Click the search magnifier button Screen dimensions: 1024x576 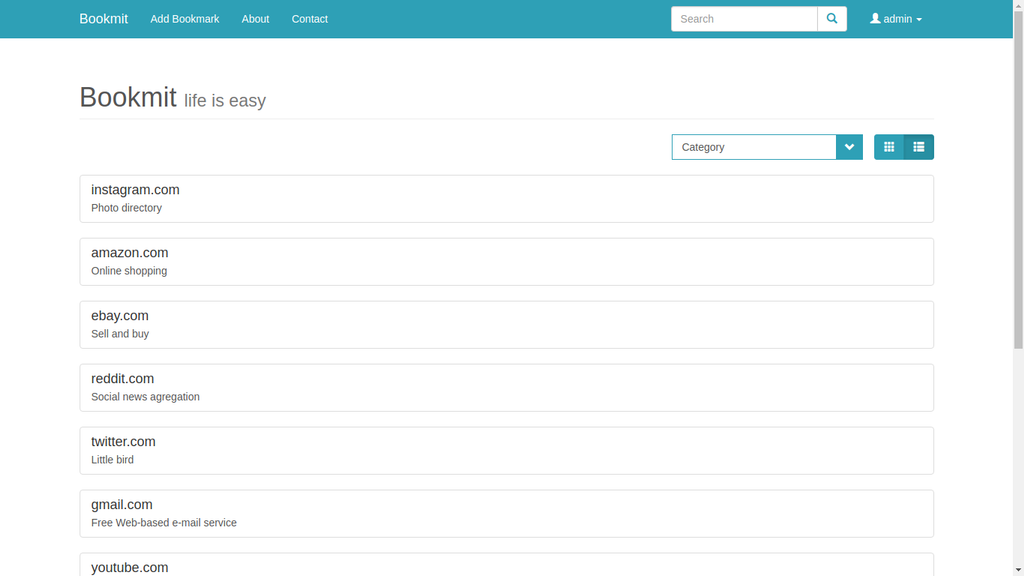[831, 19]
